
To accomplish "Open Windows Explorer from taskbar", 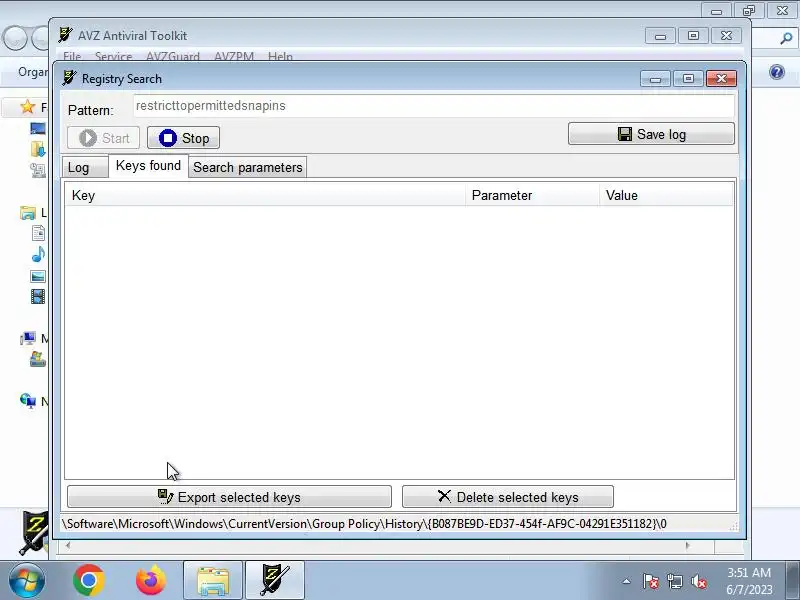I will [x=213, y=580].
